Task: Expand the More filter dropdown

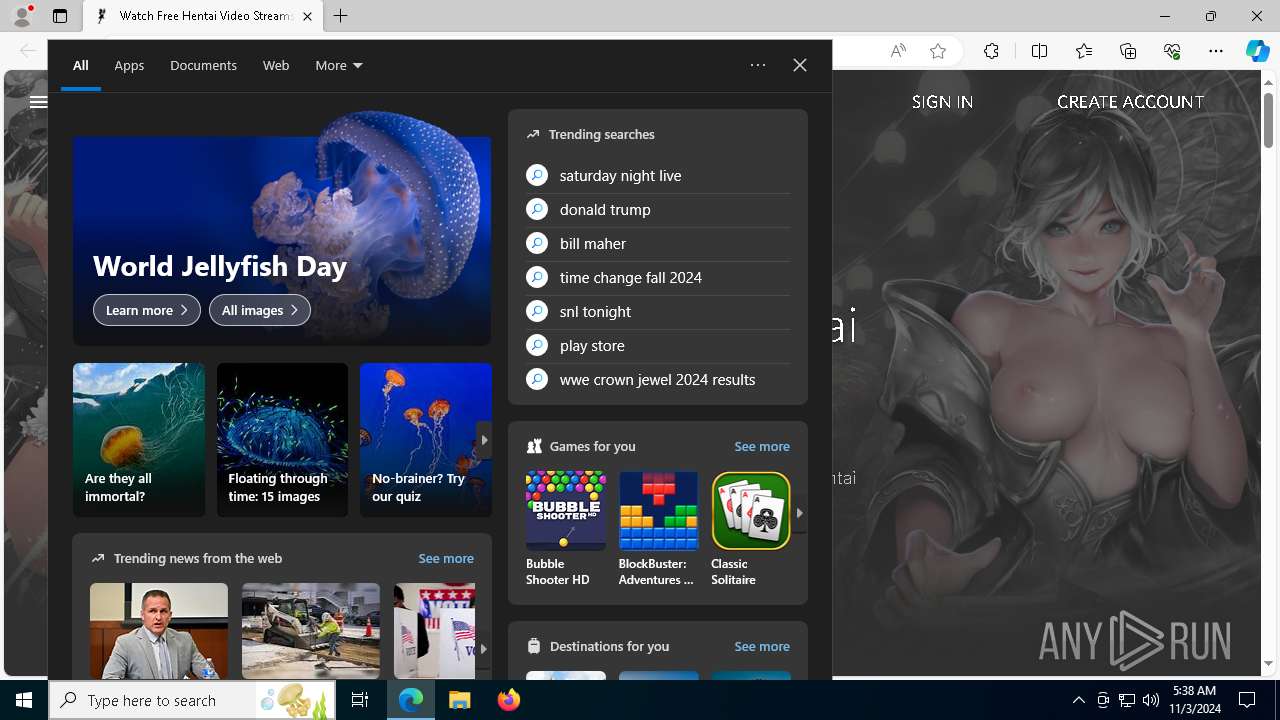Action: tap(339, 65)
